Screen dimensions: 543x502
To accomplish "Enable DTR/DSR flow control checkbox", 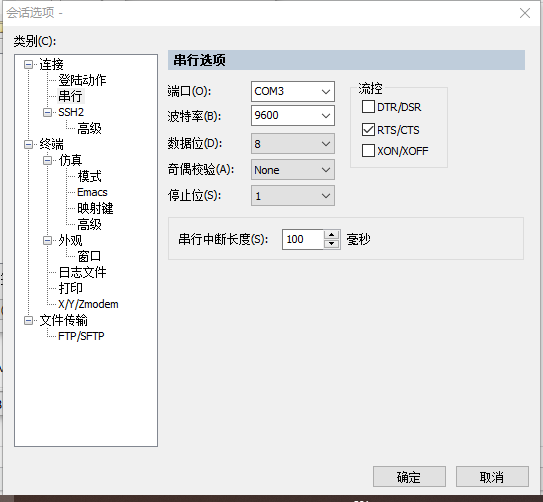I will coord(368,107).
